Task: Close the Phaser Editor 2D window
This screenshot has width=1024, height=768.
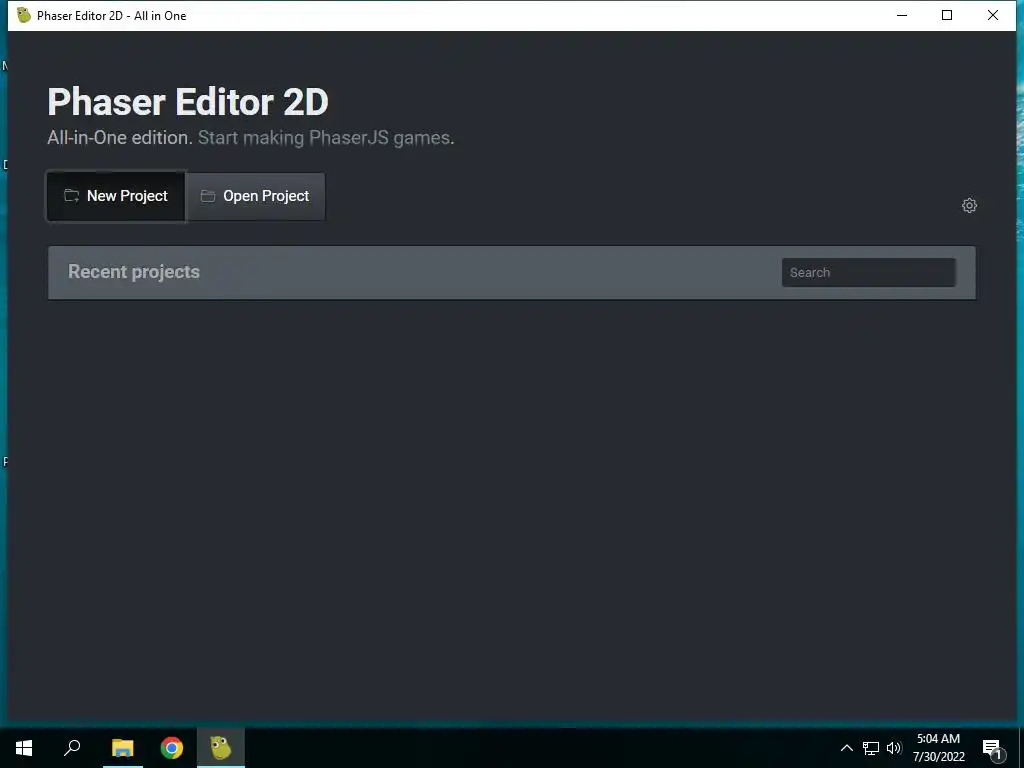Action: click(x=993, y=15)
